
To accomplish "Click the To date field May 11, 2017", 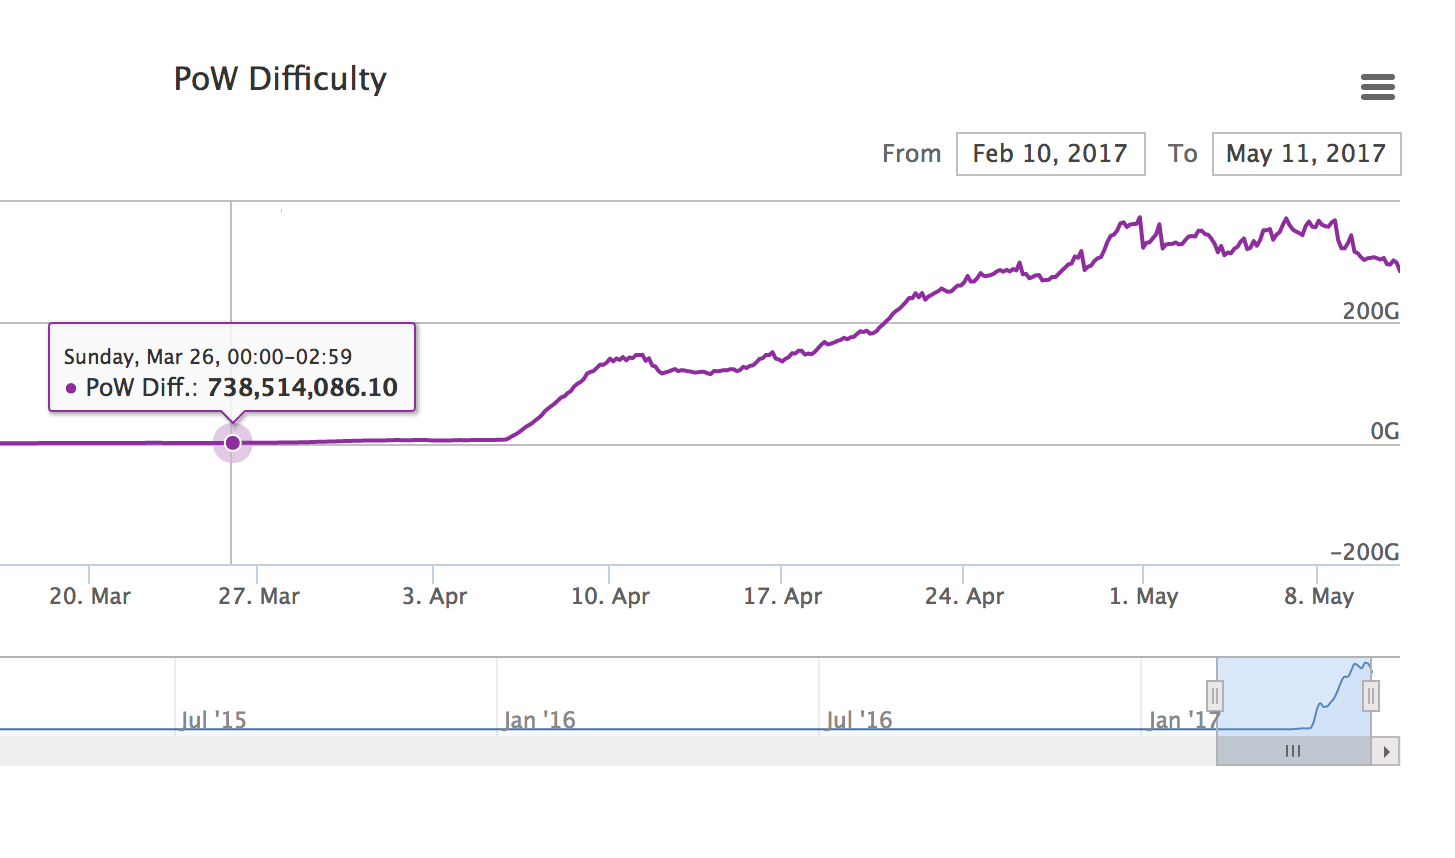I will pos(1306,154).
